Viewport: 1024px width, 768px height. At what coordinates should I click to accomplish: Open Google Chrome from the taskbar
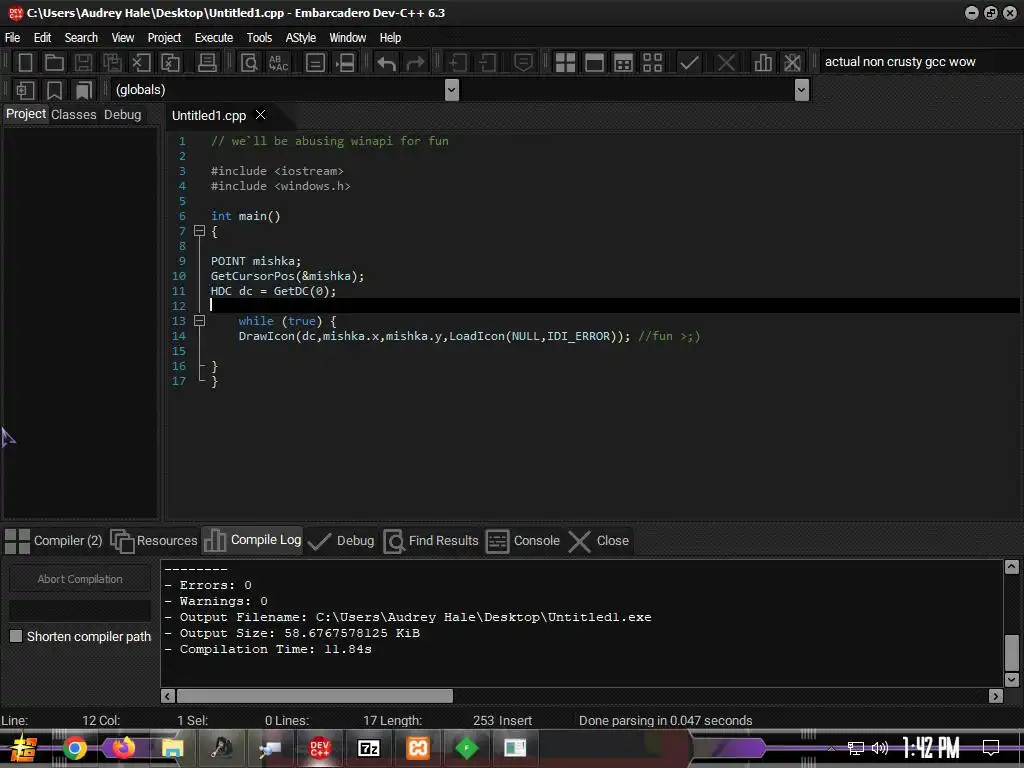click(x=74, y=748)
